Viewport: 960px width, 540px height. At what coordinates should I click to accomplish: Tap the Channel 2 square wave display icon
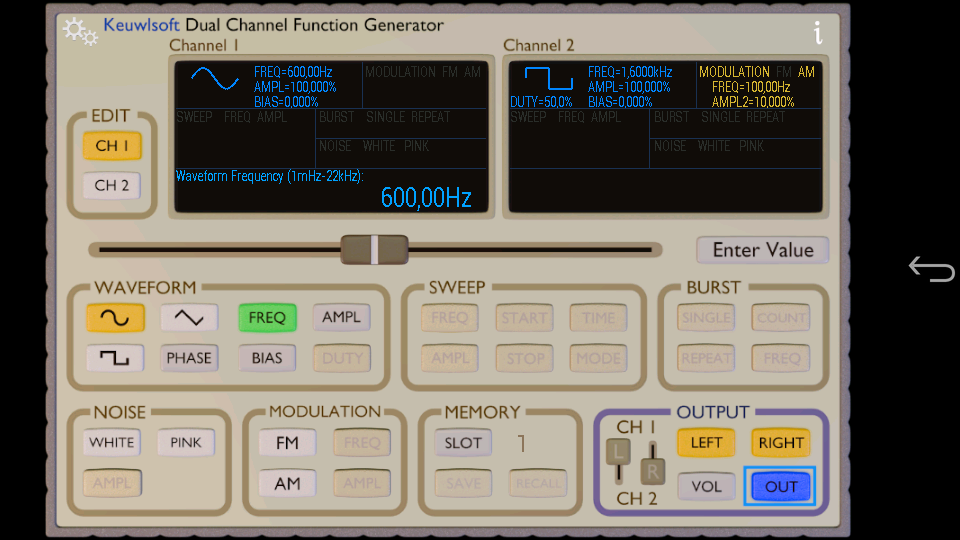pos(546,79)
